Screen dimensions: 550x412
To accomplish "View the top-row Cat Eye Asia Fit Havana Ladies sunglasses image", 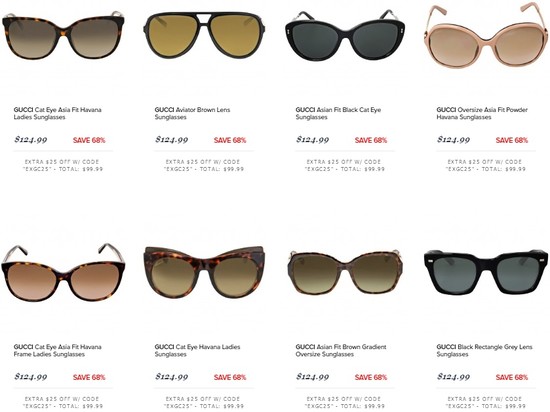I will pyautogui.click(x=63, y=35).
